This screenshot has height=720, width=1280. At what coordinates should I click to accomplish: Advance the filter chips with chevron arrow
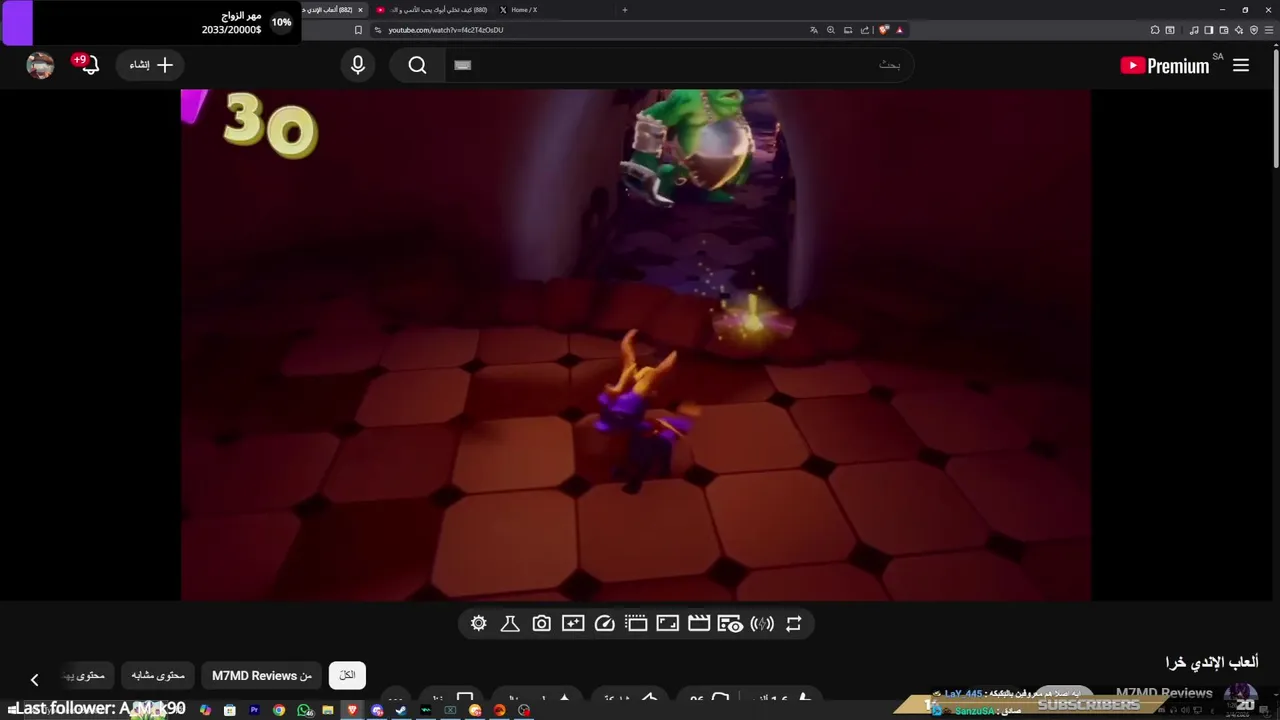click(x=34, y=680)
